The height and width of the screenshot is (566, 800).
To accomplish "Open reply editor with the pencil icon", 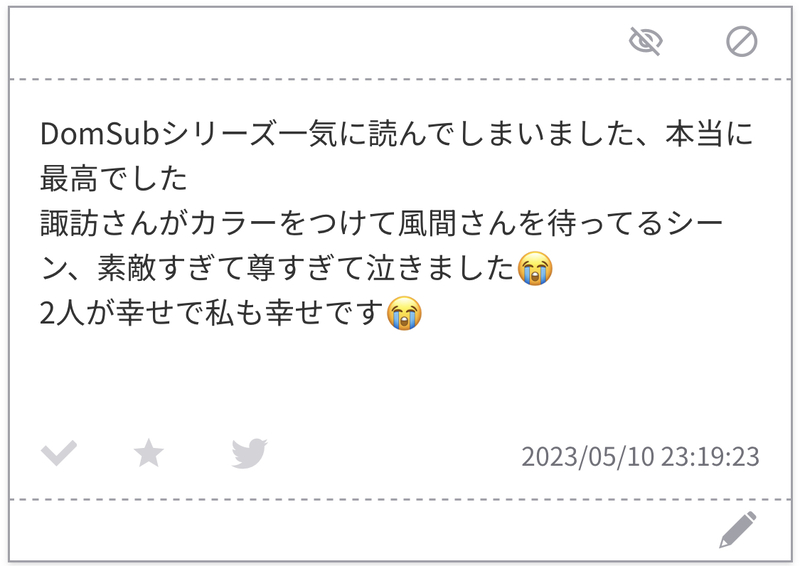I will coord(738,529).
